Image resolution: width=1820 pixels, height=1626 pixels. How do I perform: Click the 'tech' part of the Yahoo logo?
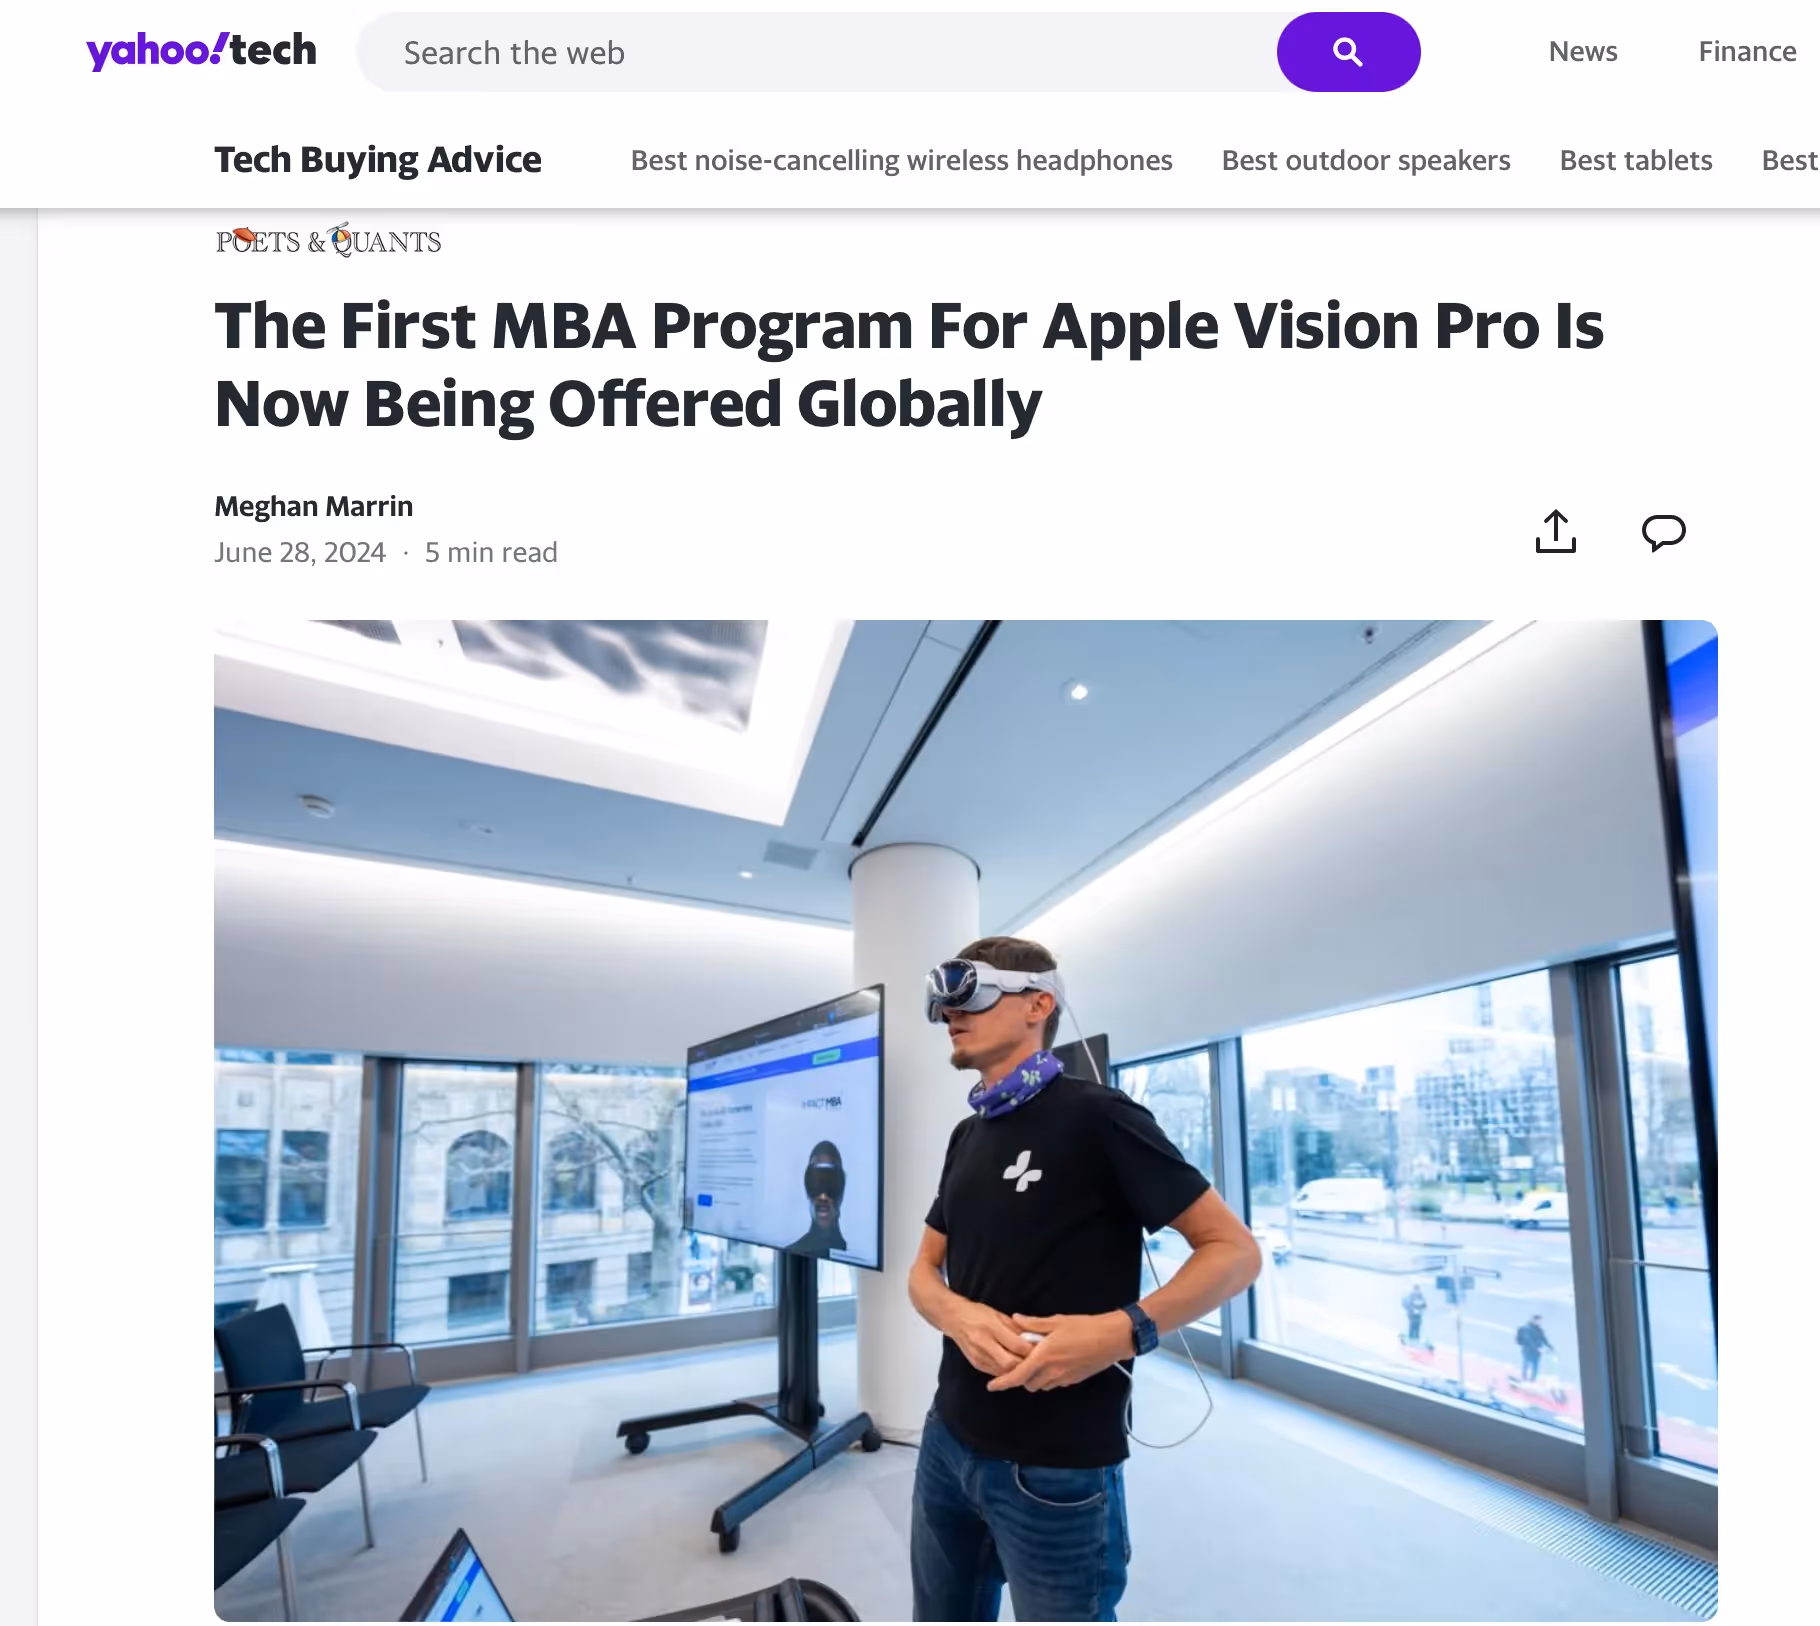[273, 49]
